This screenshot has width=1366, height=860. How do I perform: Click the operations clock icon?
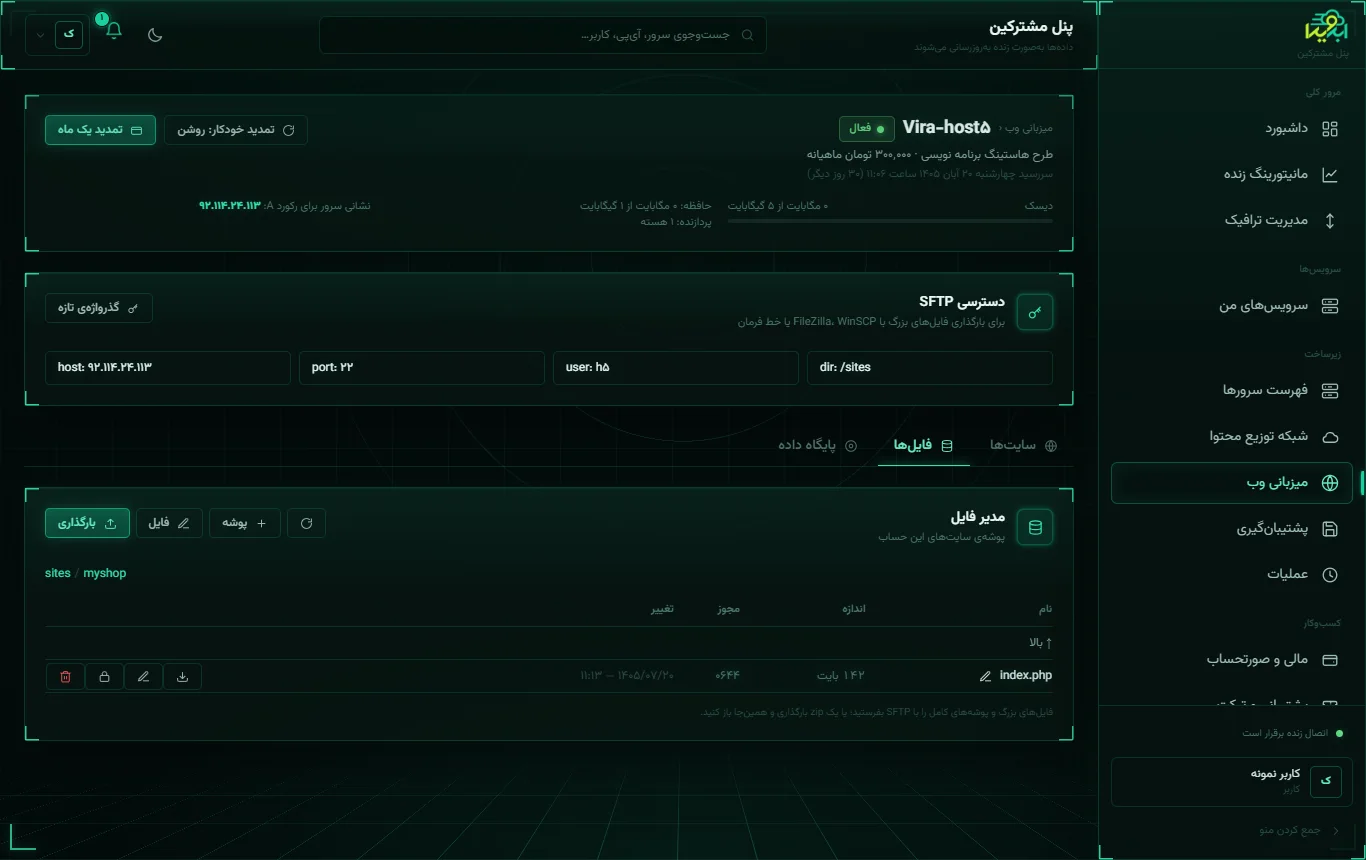click(1330, 575)
